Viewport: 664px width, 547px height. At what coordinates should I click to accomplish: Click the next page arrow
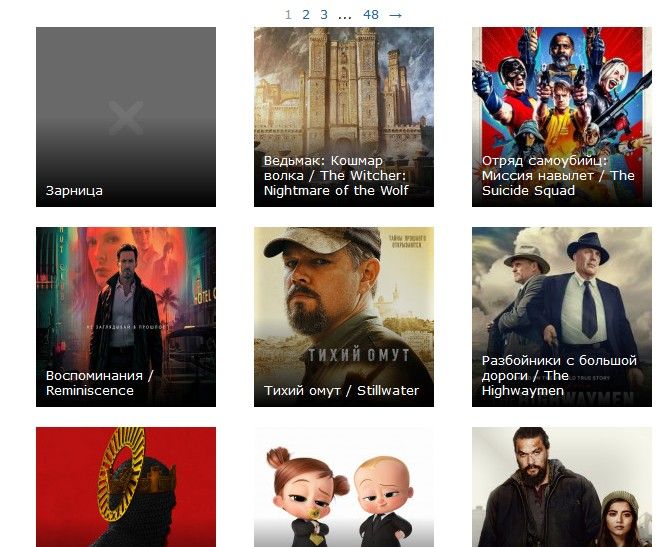(395, 15)
